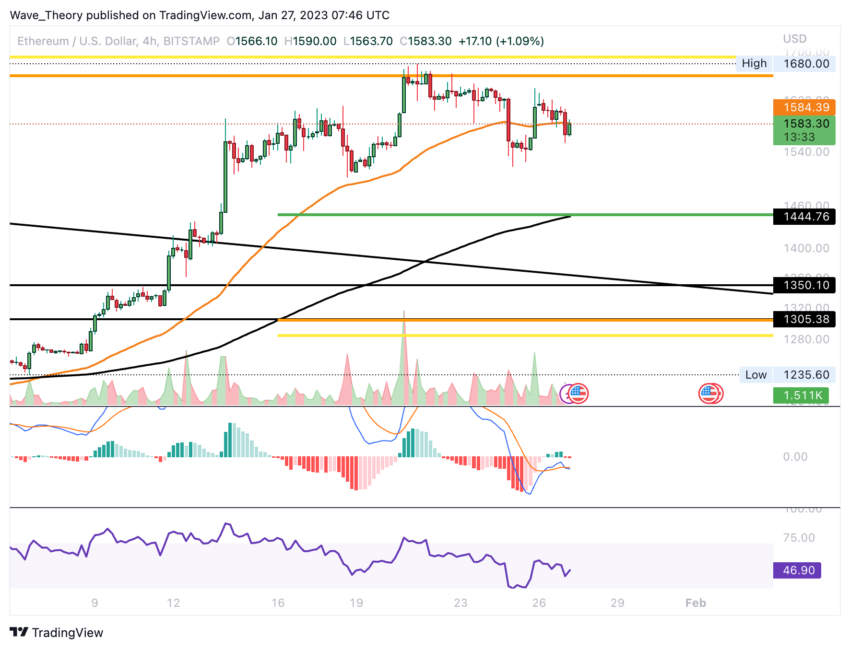850x649 pixels.
Task: Select the Low 1235.60 price label
Action: (787, 375)
